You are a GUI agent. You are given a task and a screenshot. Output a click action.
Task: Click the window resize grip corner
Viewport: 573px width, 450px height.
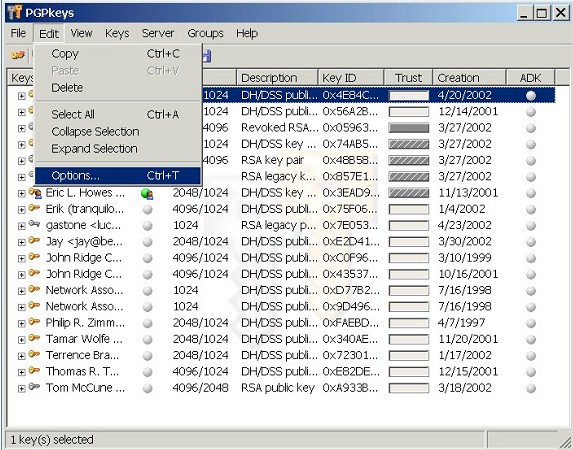tap(565, 442)
